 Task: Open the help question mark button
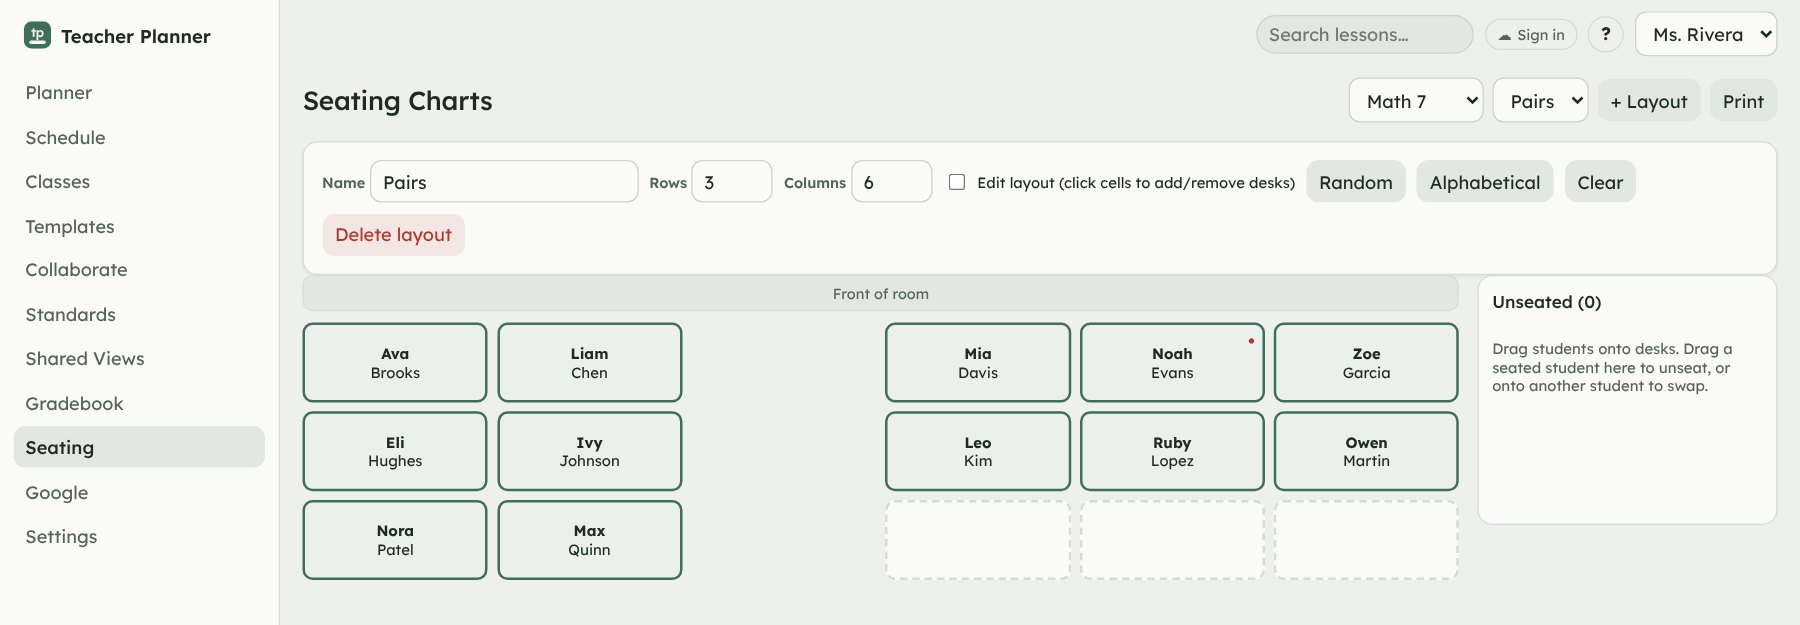[1606, 34]
